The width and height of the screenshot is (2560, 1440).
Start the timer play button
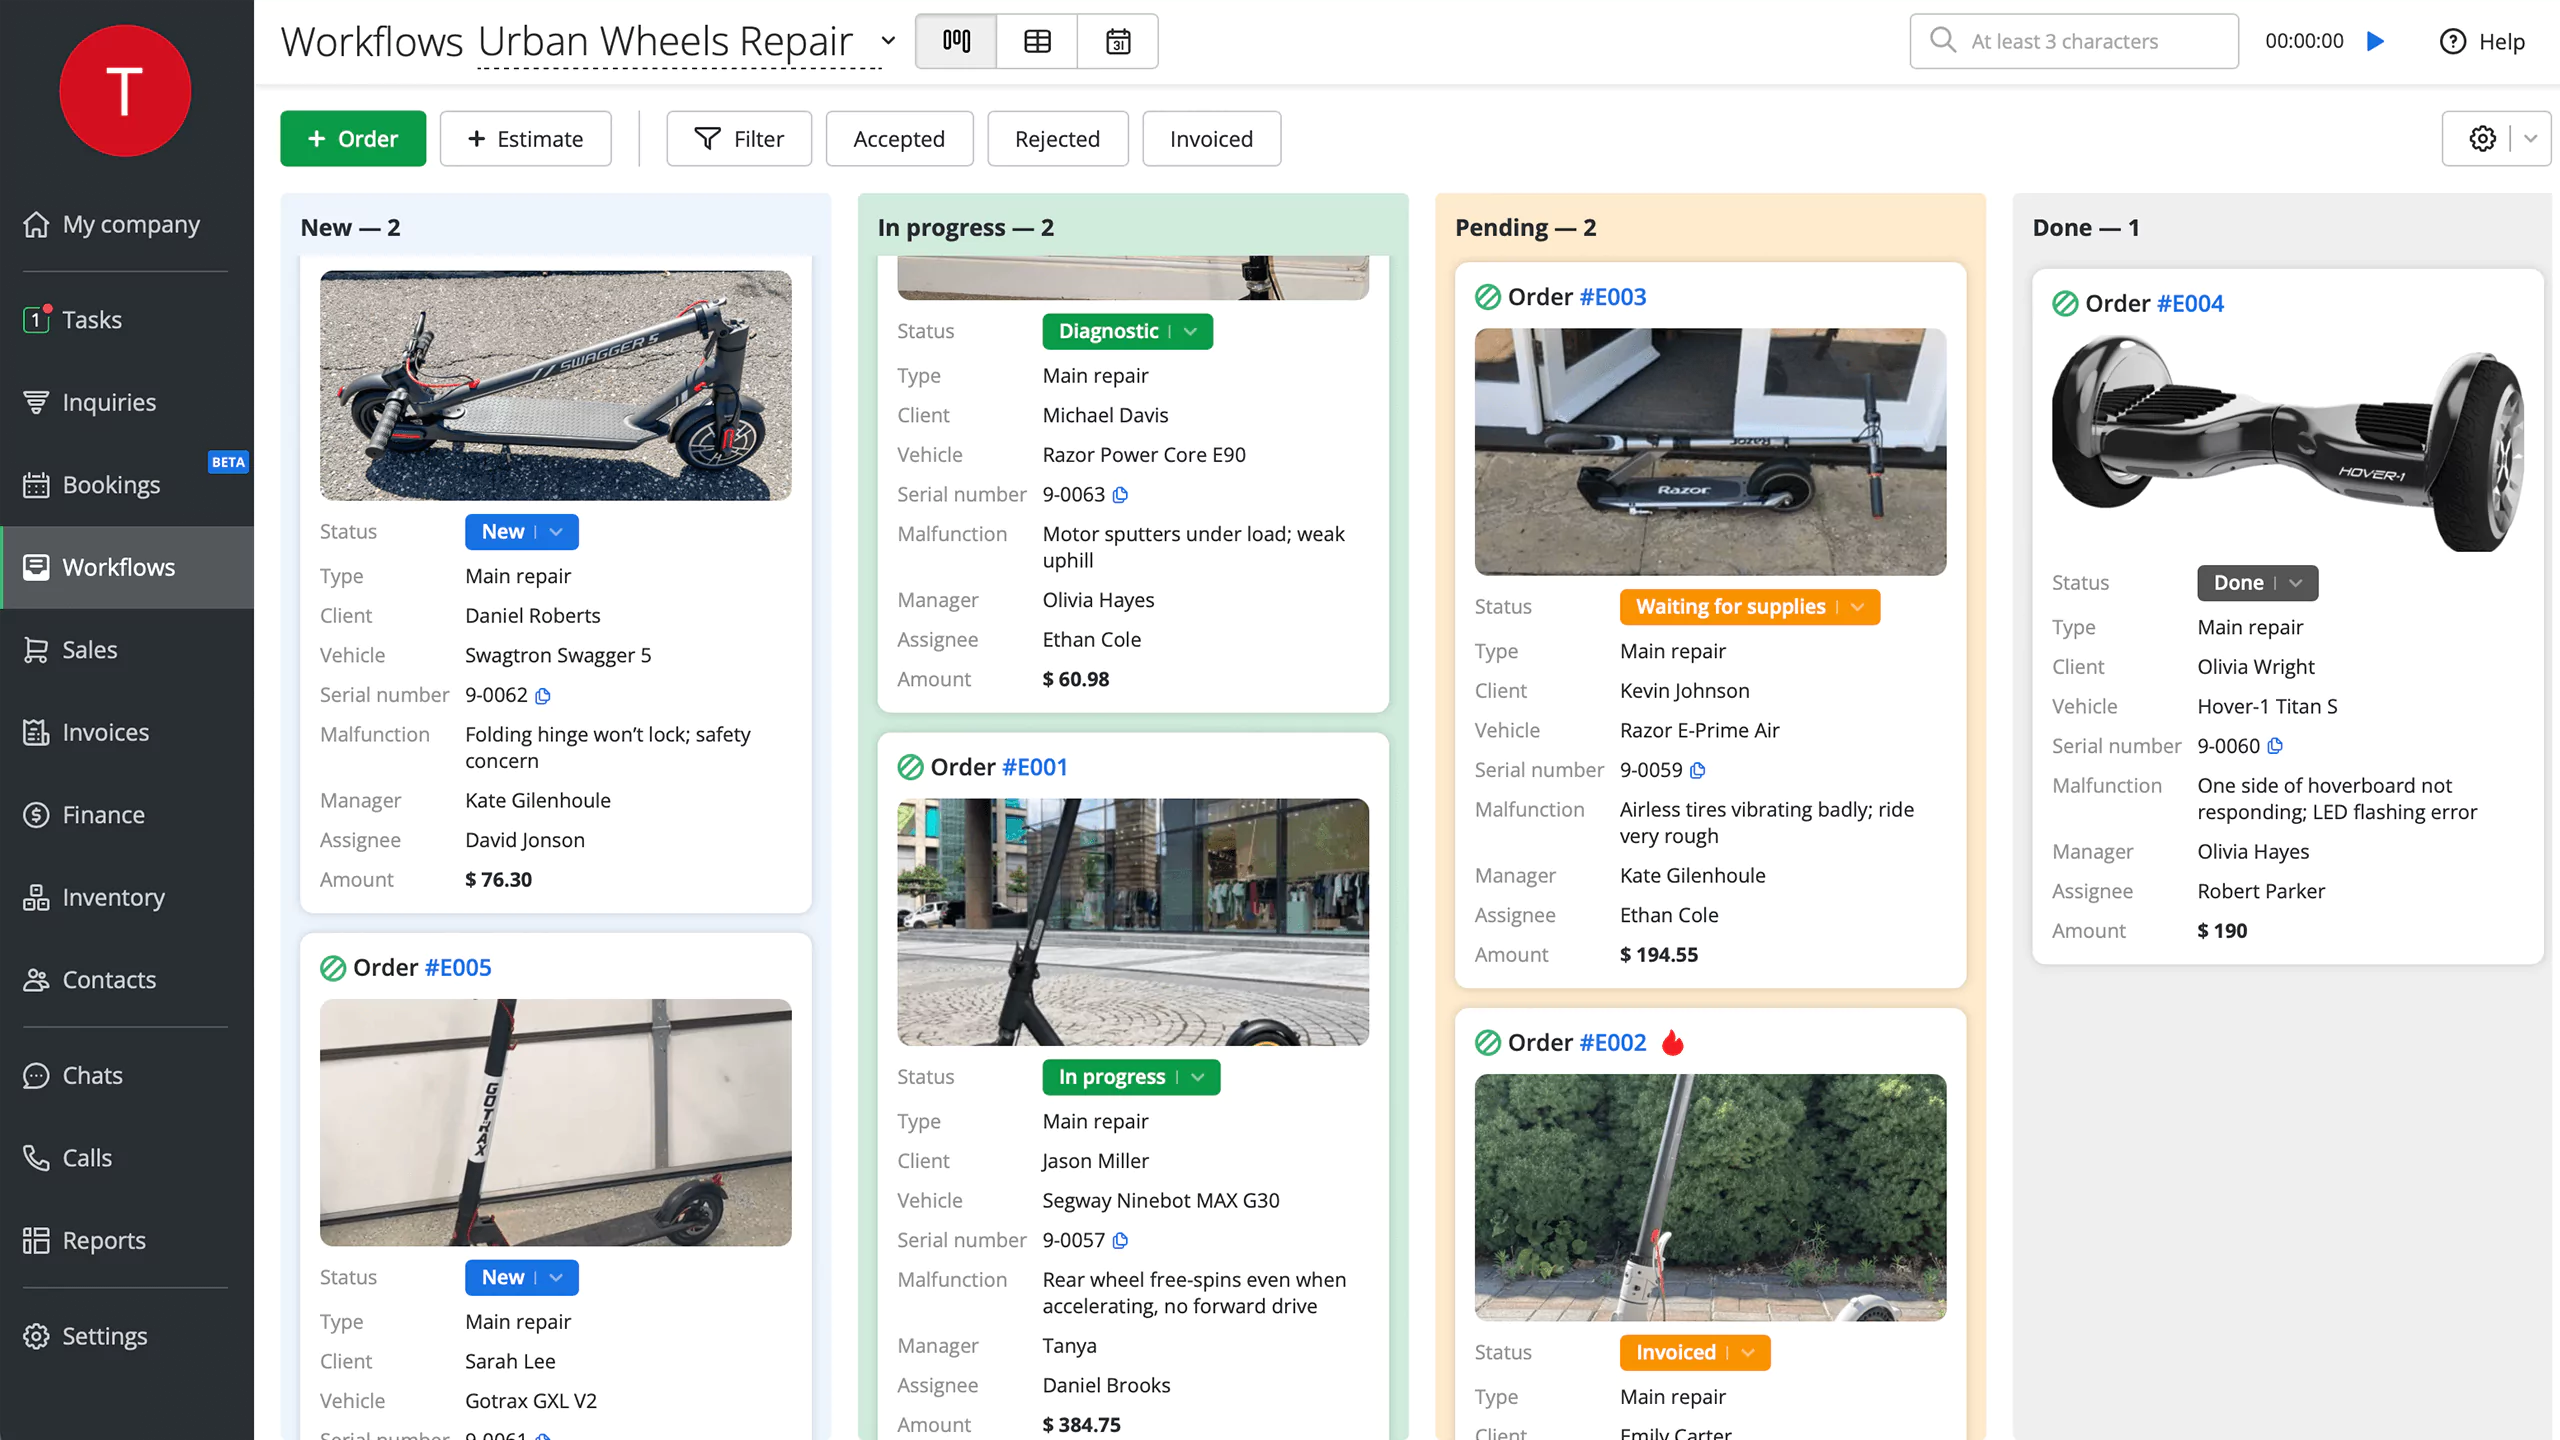(x=2376, y=41)
